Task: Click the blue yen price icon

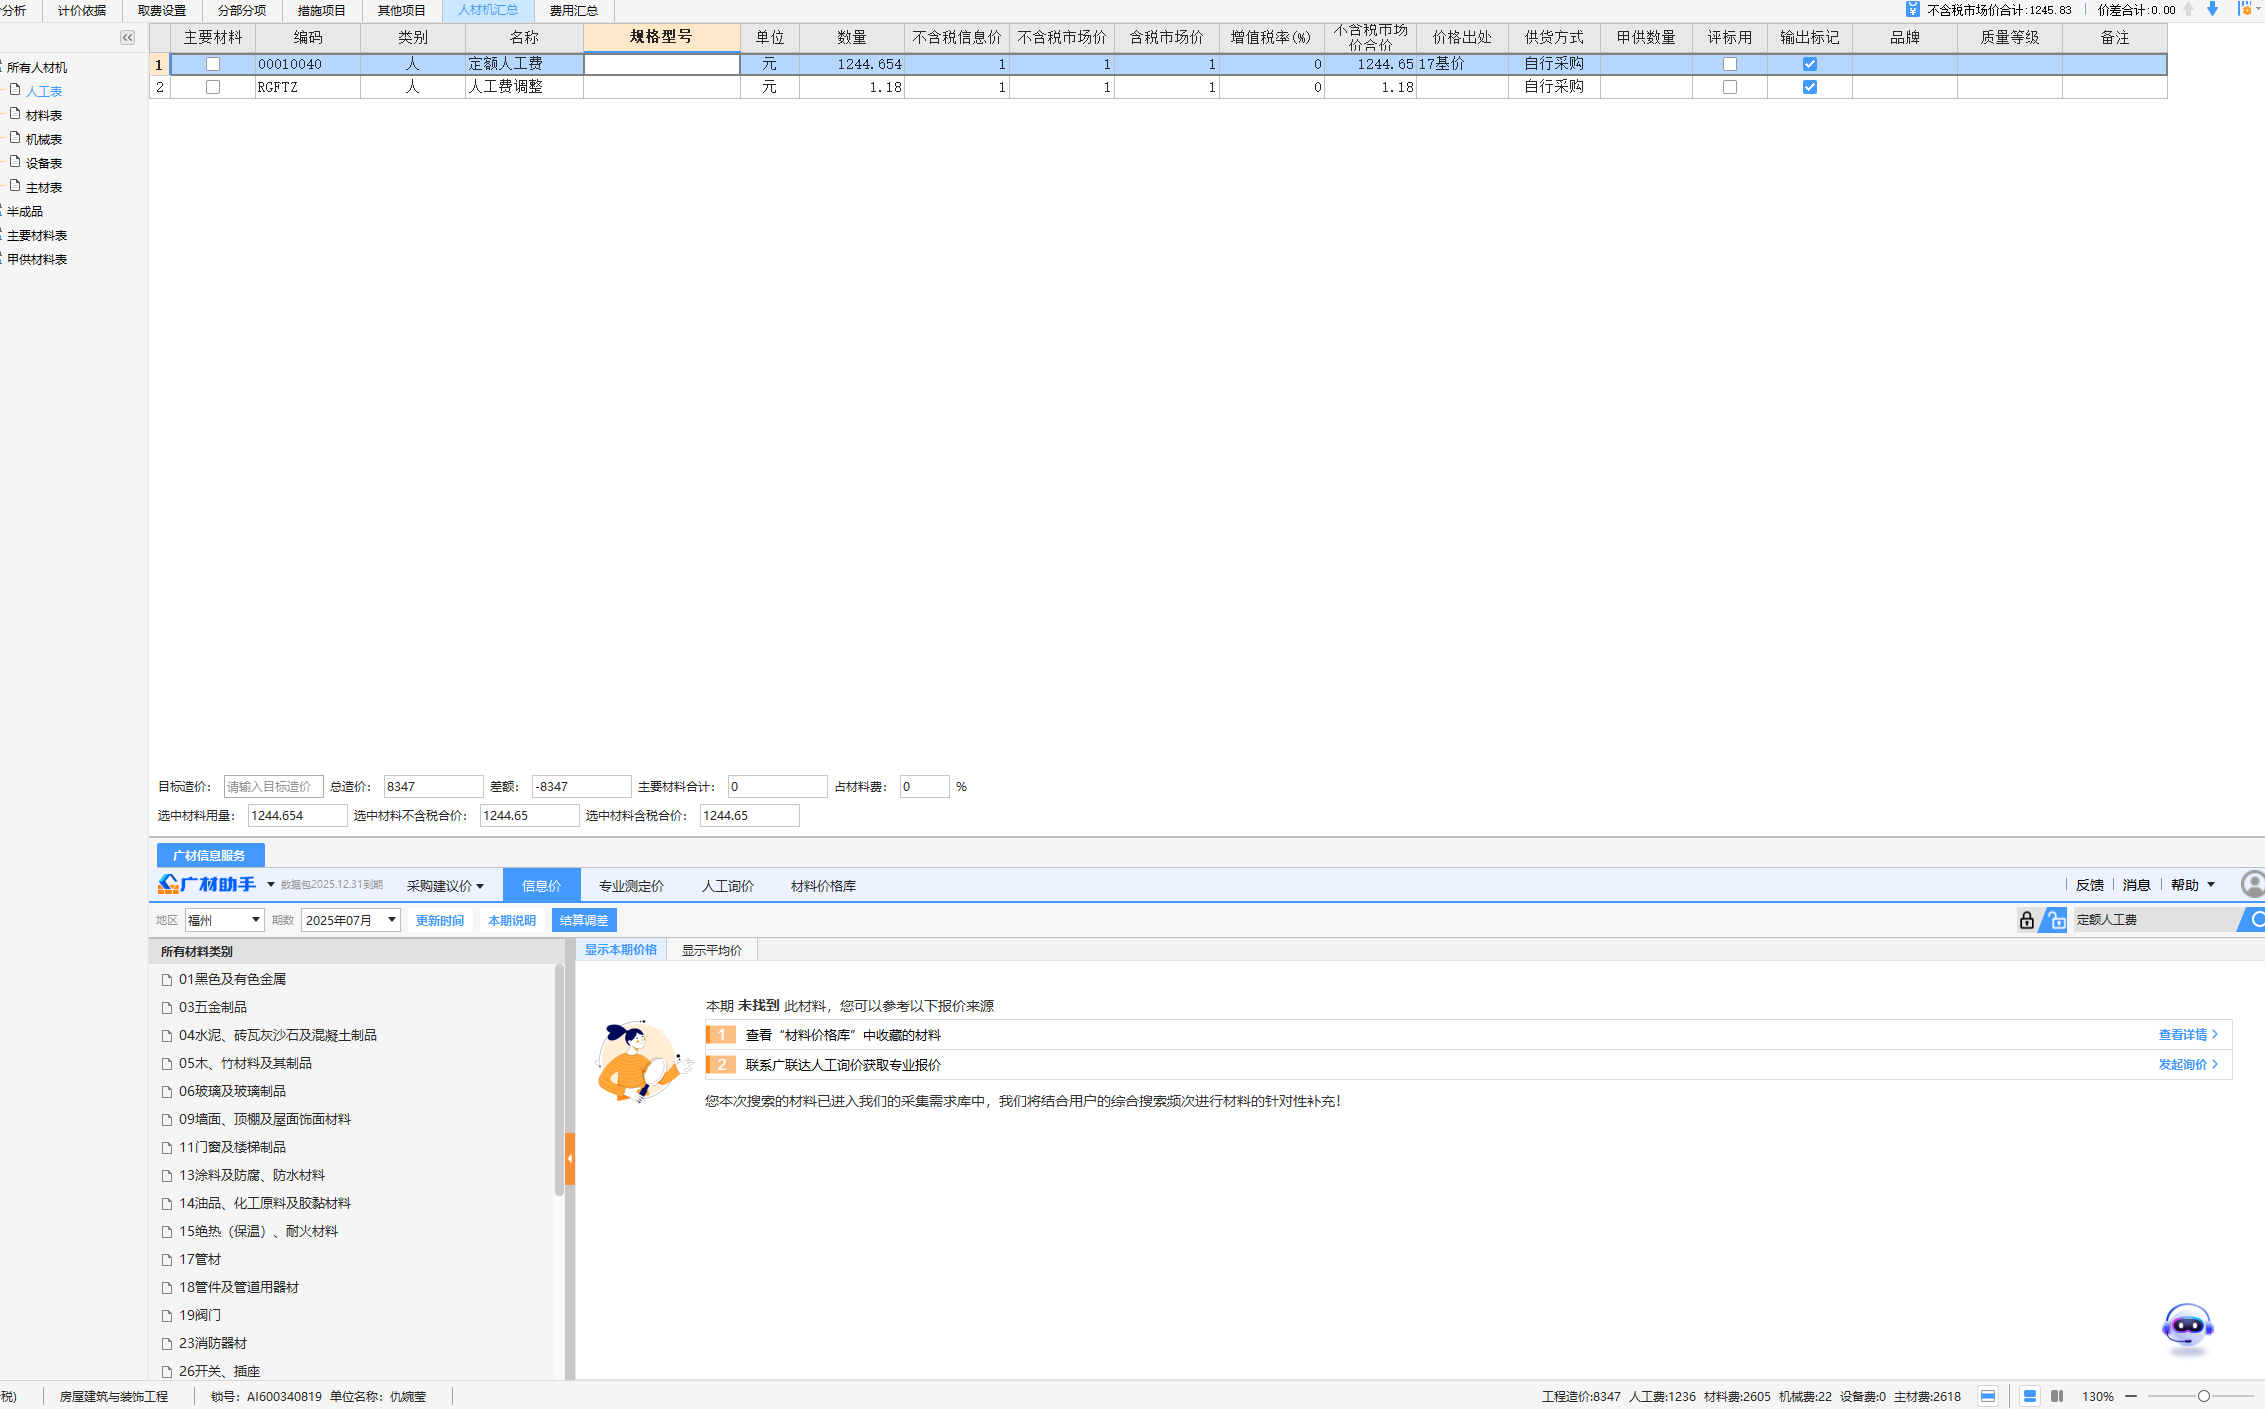Action: click(x=1912, y=9)
